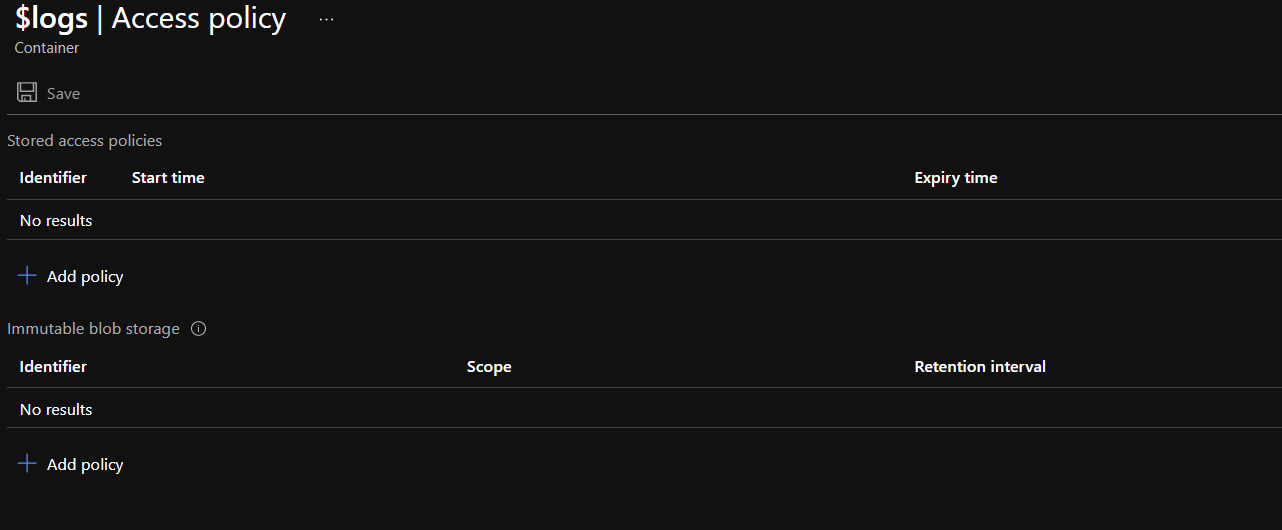Click No results row in stored policies table
Image resolution: width=1282 pixels, height=530 pixels.
coord(56,221)
